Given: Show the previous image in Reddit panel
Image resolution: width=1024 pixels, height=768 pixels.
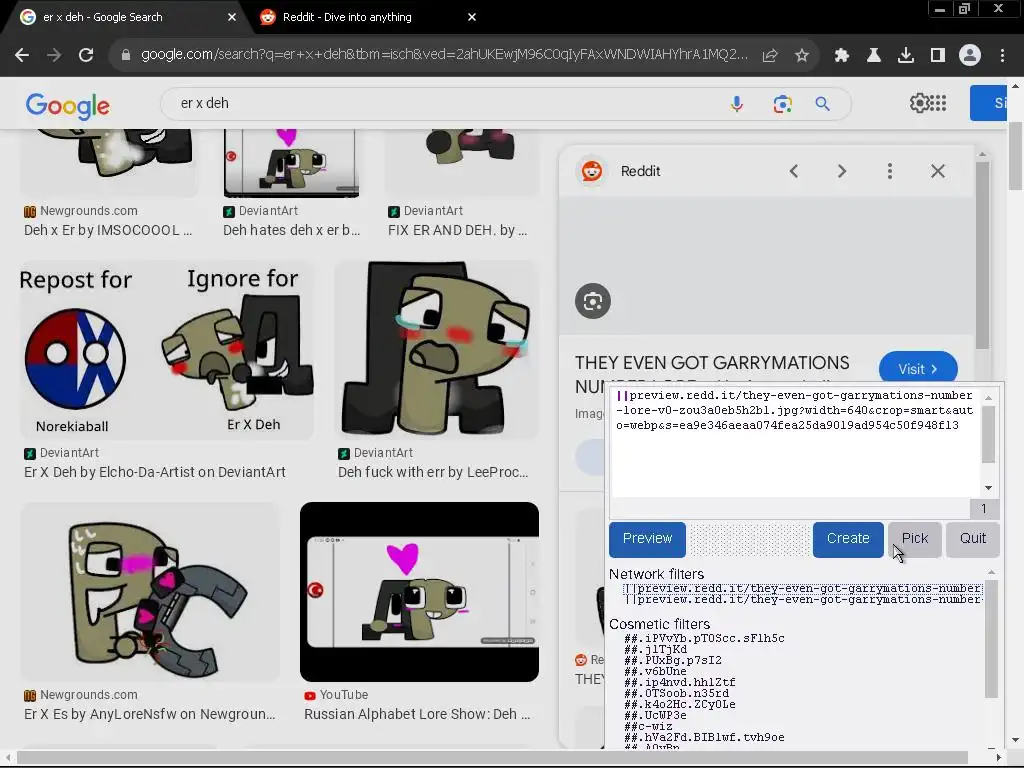Looking at the screenshot, I should pyautogui.click(x=793, y=171).
